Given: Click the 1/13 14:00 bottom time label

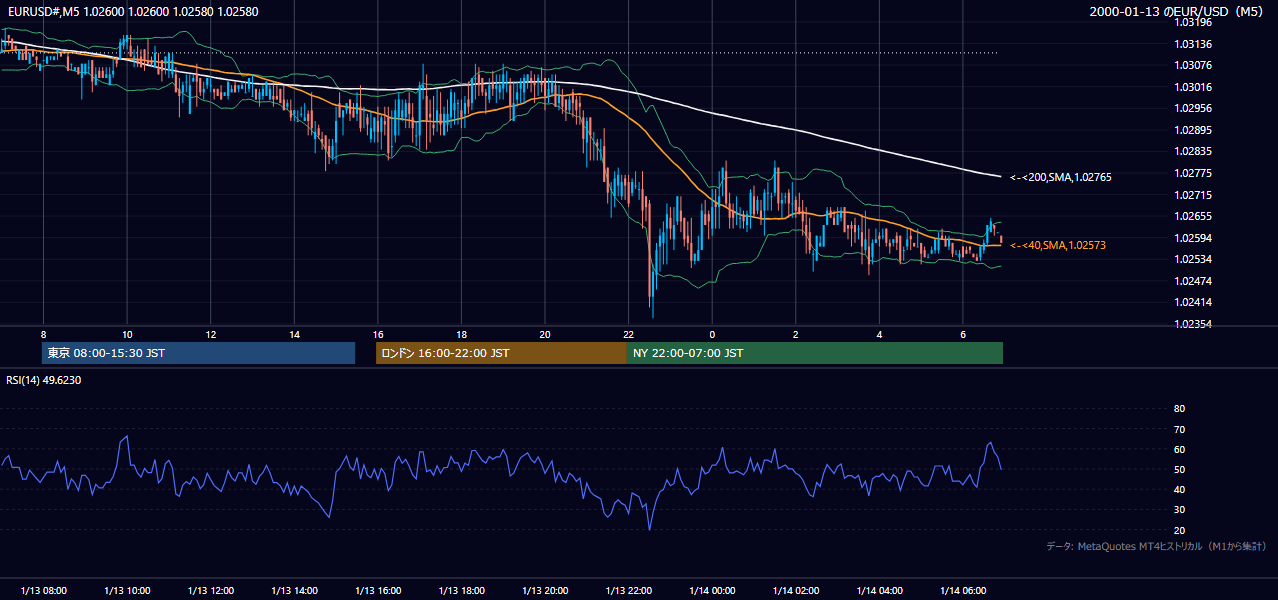Looking at the screenshot, I should pyautogui.click(x=294, y=591).
